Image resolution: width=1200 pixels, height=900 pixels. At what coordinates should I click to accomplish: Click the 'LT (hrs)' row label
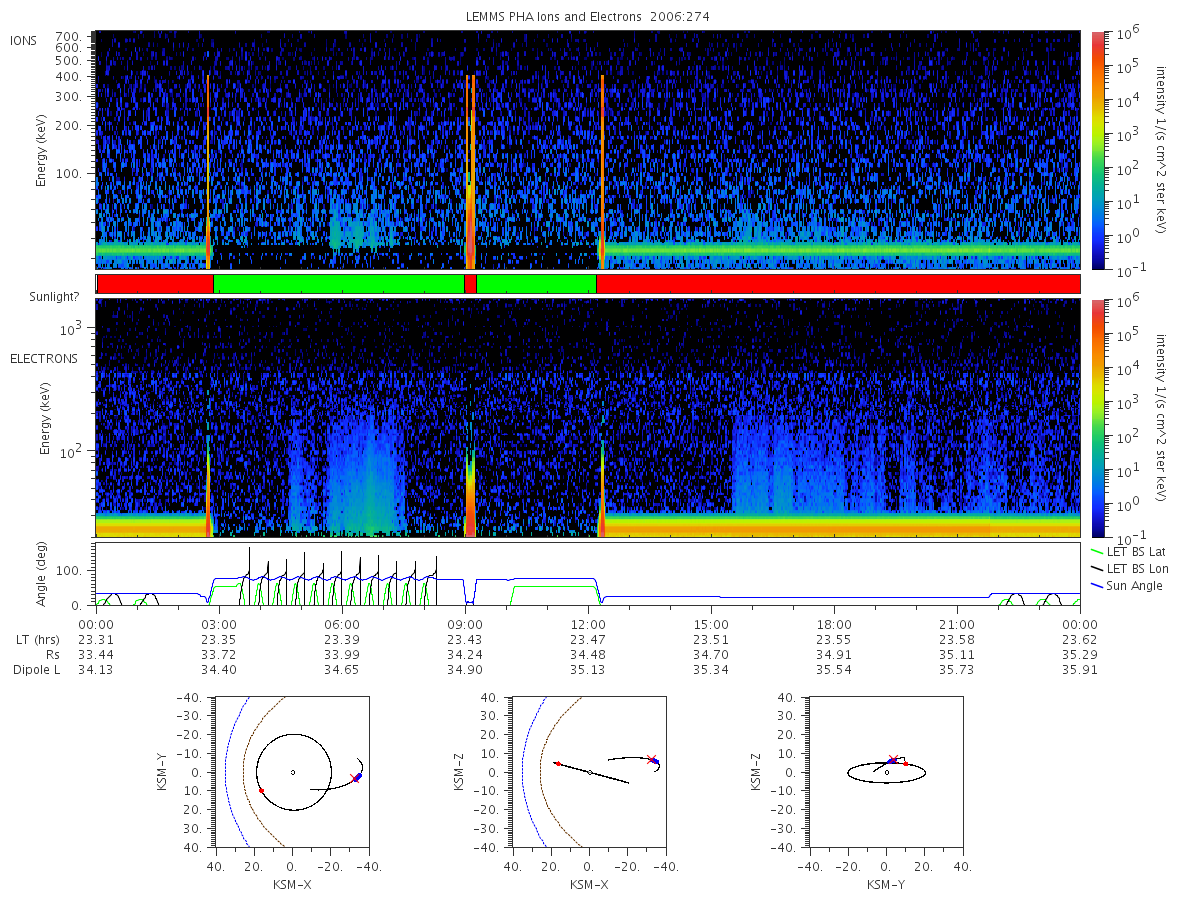[x=37, y=639]
